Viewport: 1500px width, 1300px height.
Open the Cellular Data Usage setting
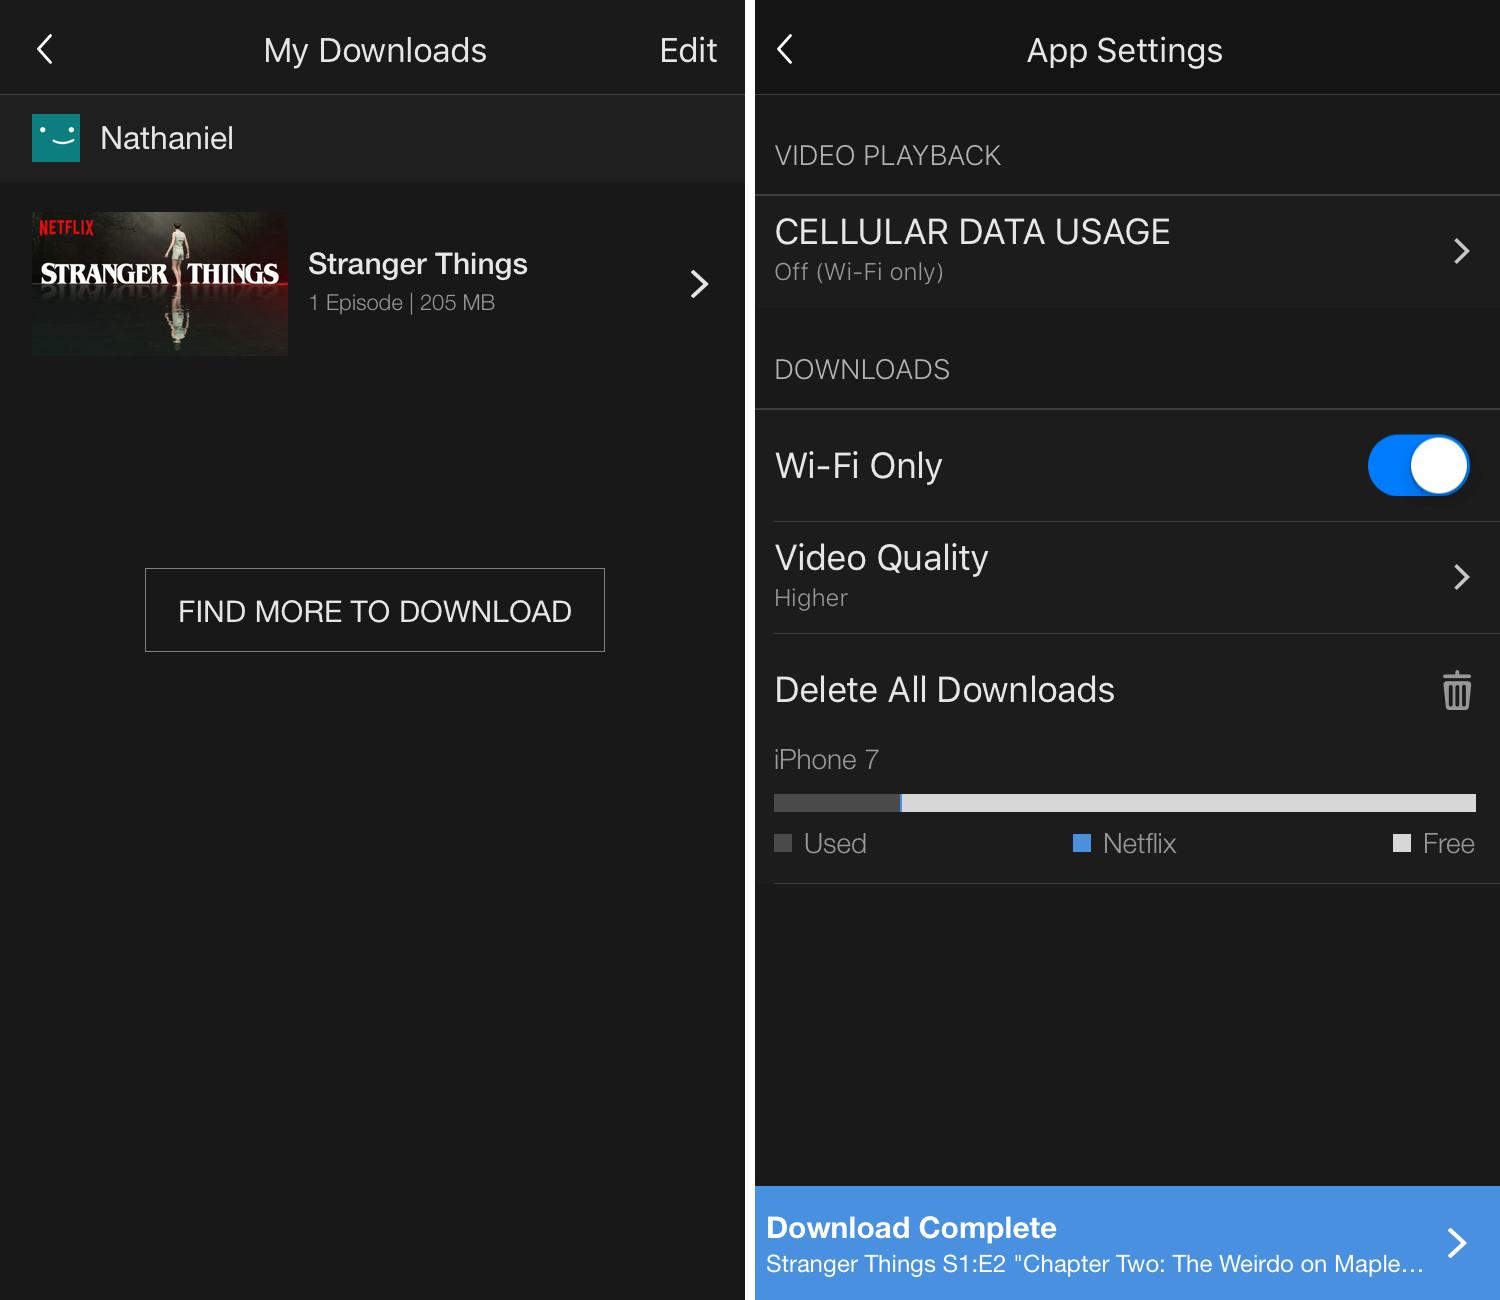1127,250
